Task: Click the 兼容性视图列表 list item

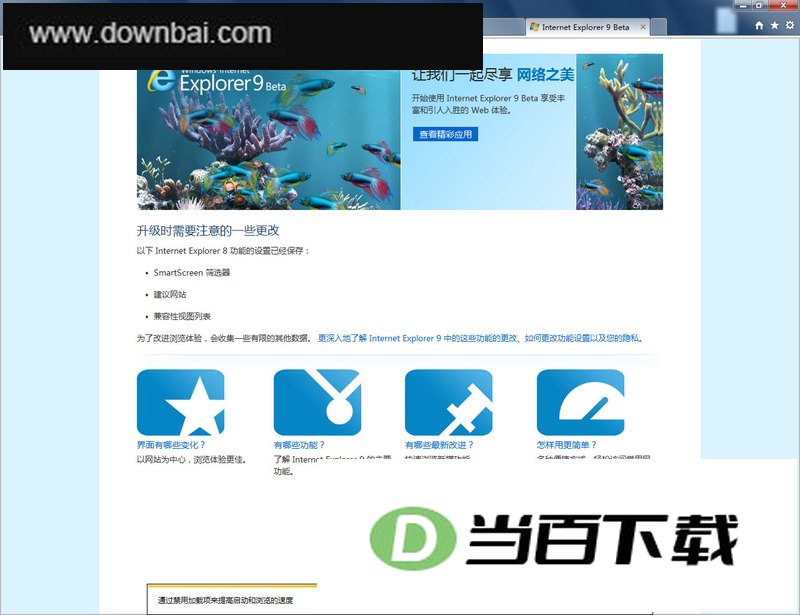Action: (x=182, y=316)
